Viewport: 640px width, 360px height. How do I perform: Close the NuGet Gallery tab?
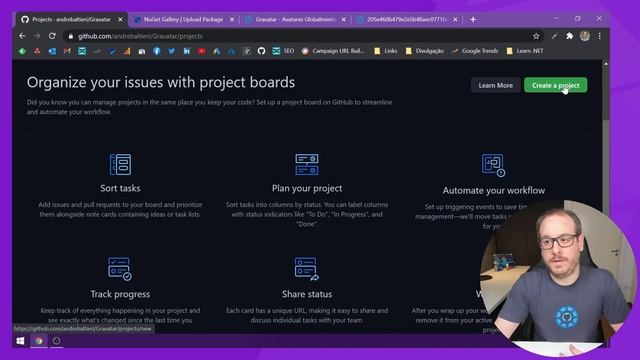coord(232,19)
